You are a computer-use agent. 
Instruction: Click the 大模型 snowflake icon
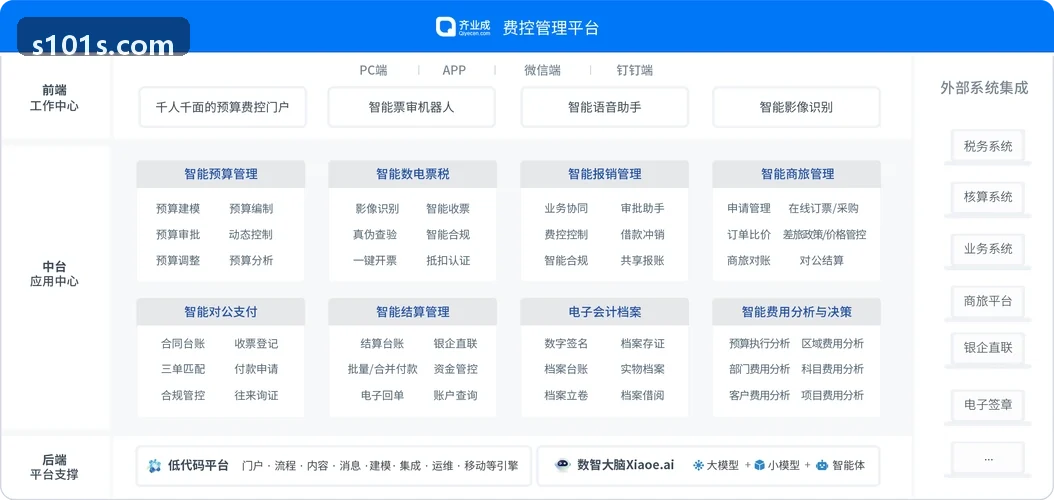click(x=698, y=465)
